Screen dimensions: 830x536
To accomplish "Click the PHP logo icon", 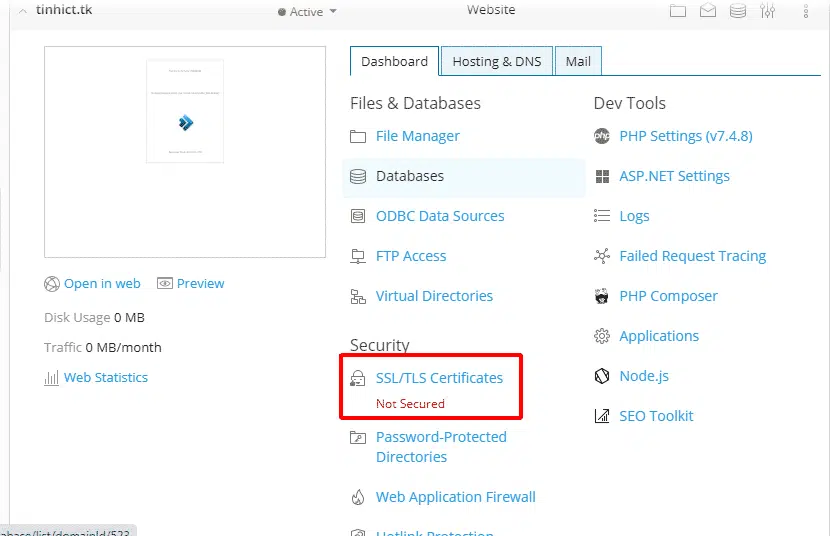I will coord(602,136).
